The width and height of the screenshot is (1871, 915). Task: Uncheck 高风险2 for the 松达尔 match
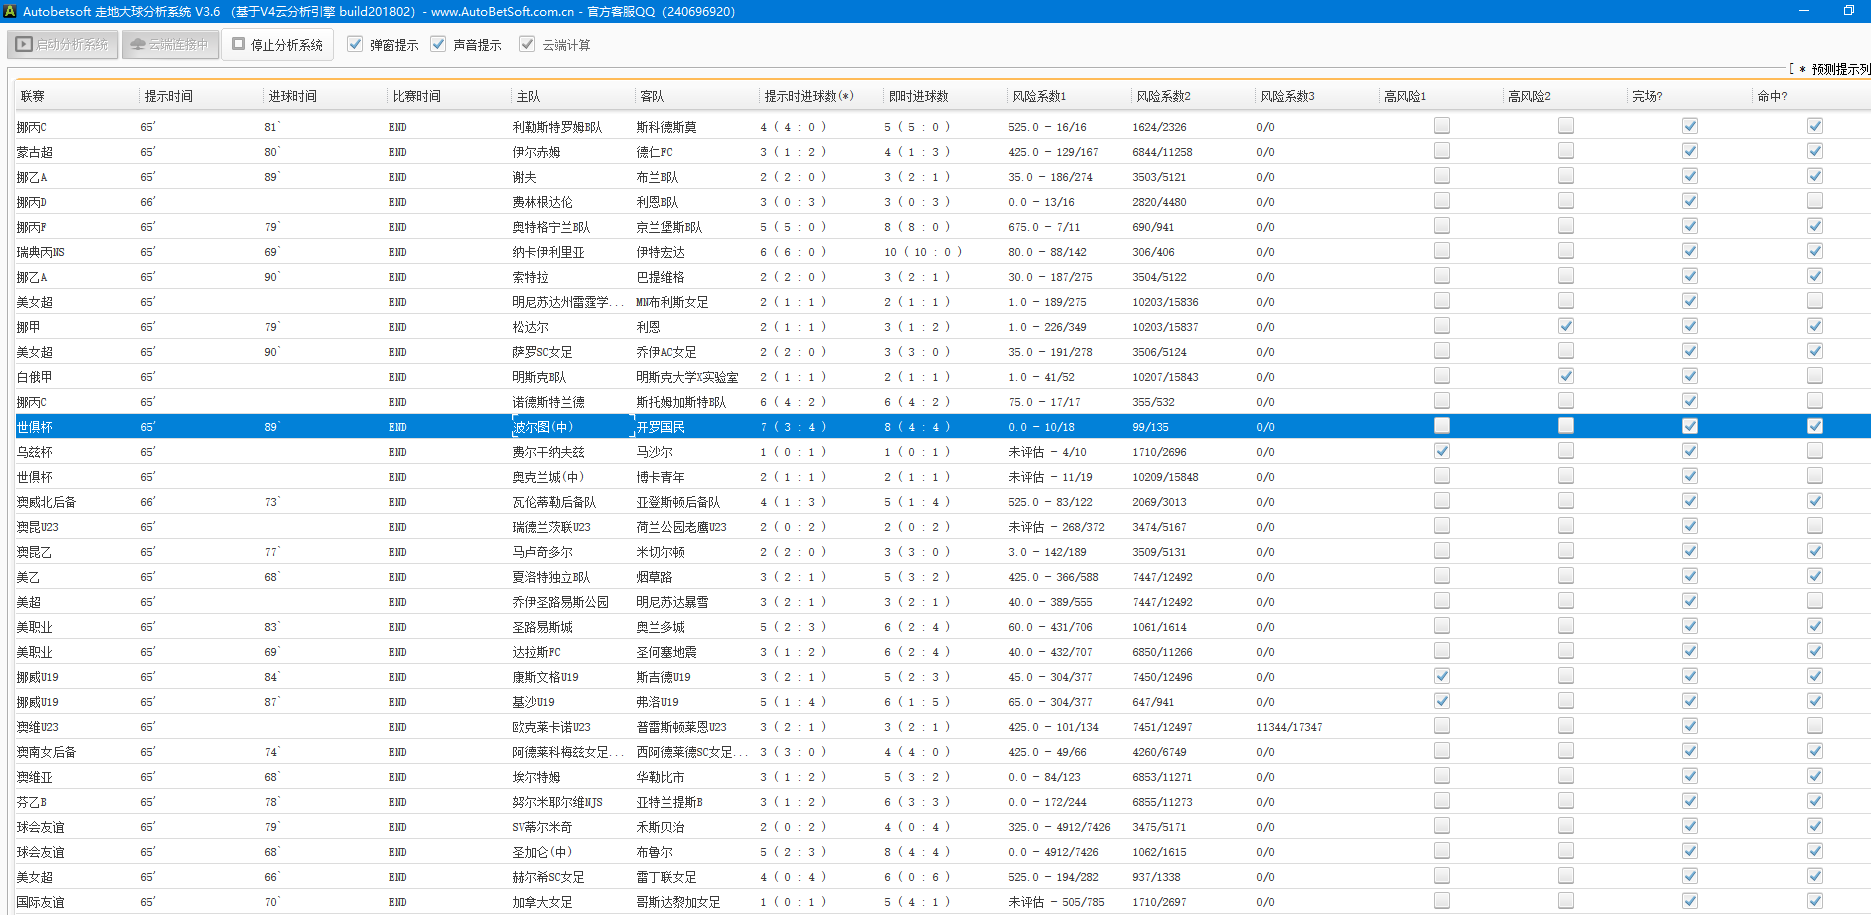(x=1565, y=326)
